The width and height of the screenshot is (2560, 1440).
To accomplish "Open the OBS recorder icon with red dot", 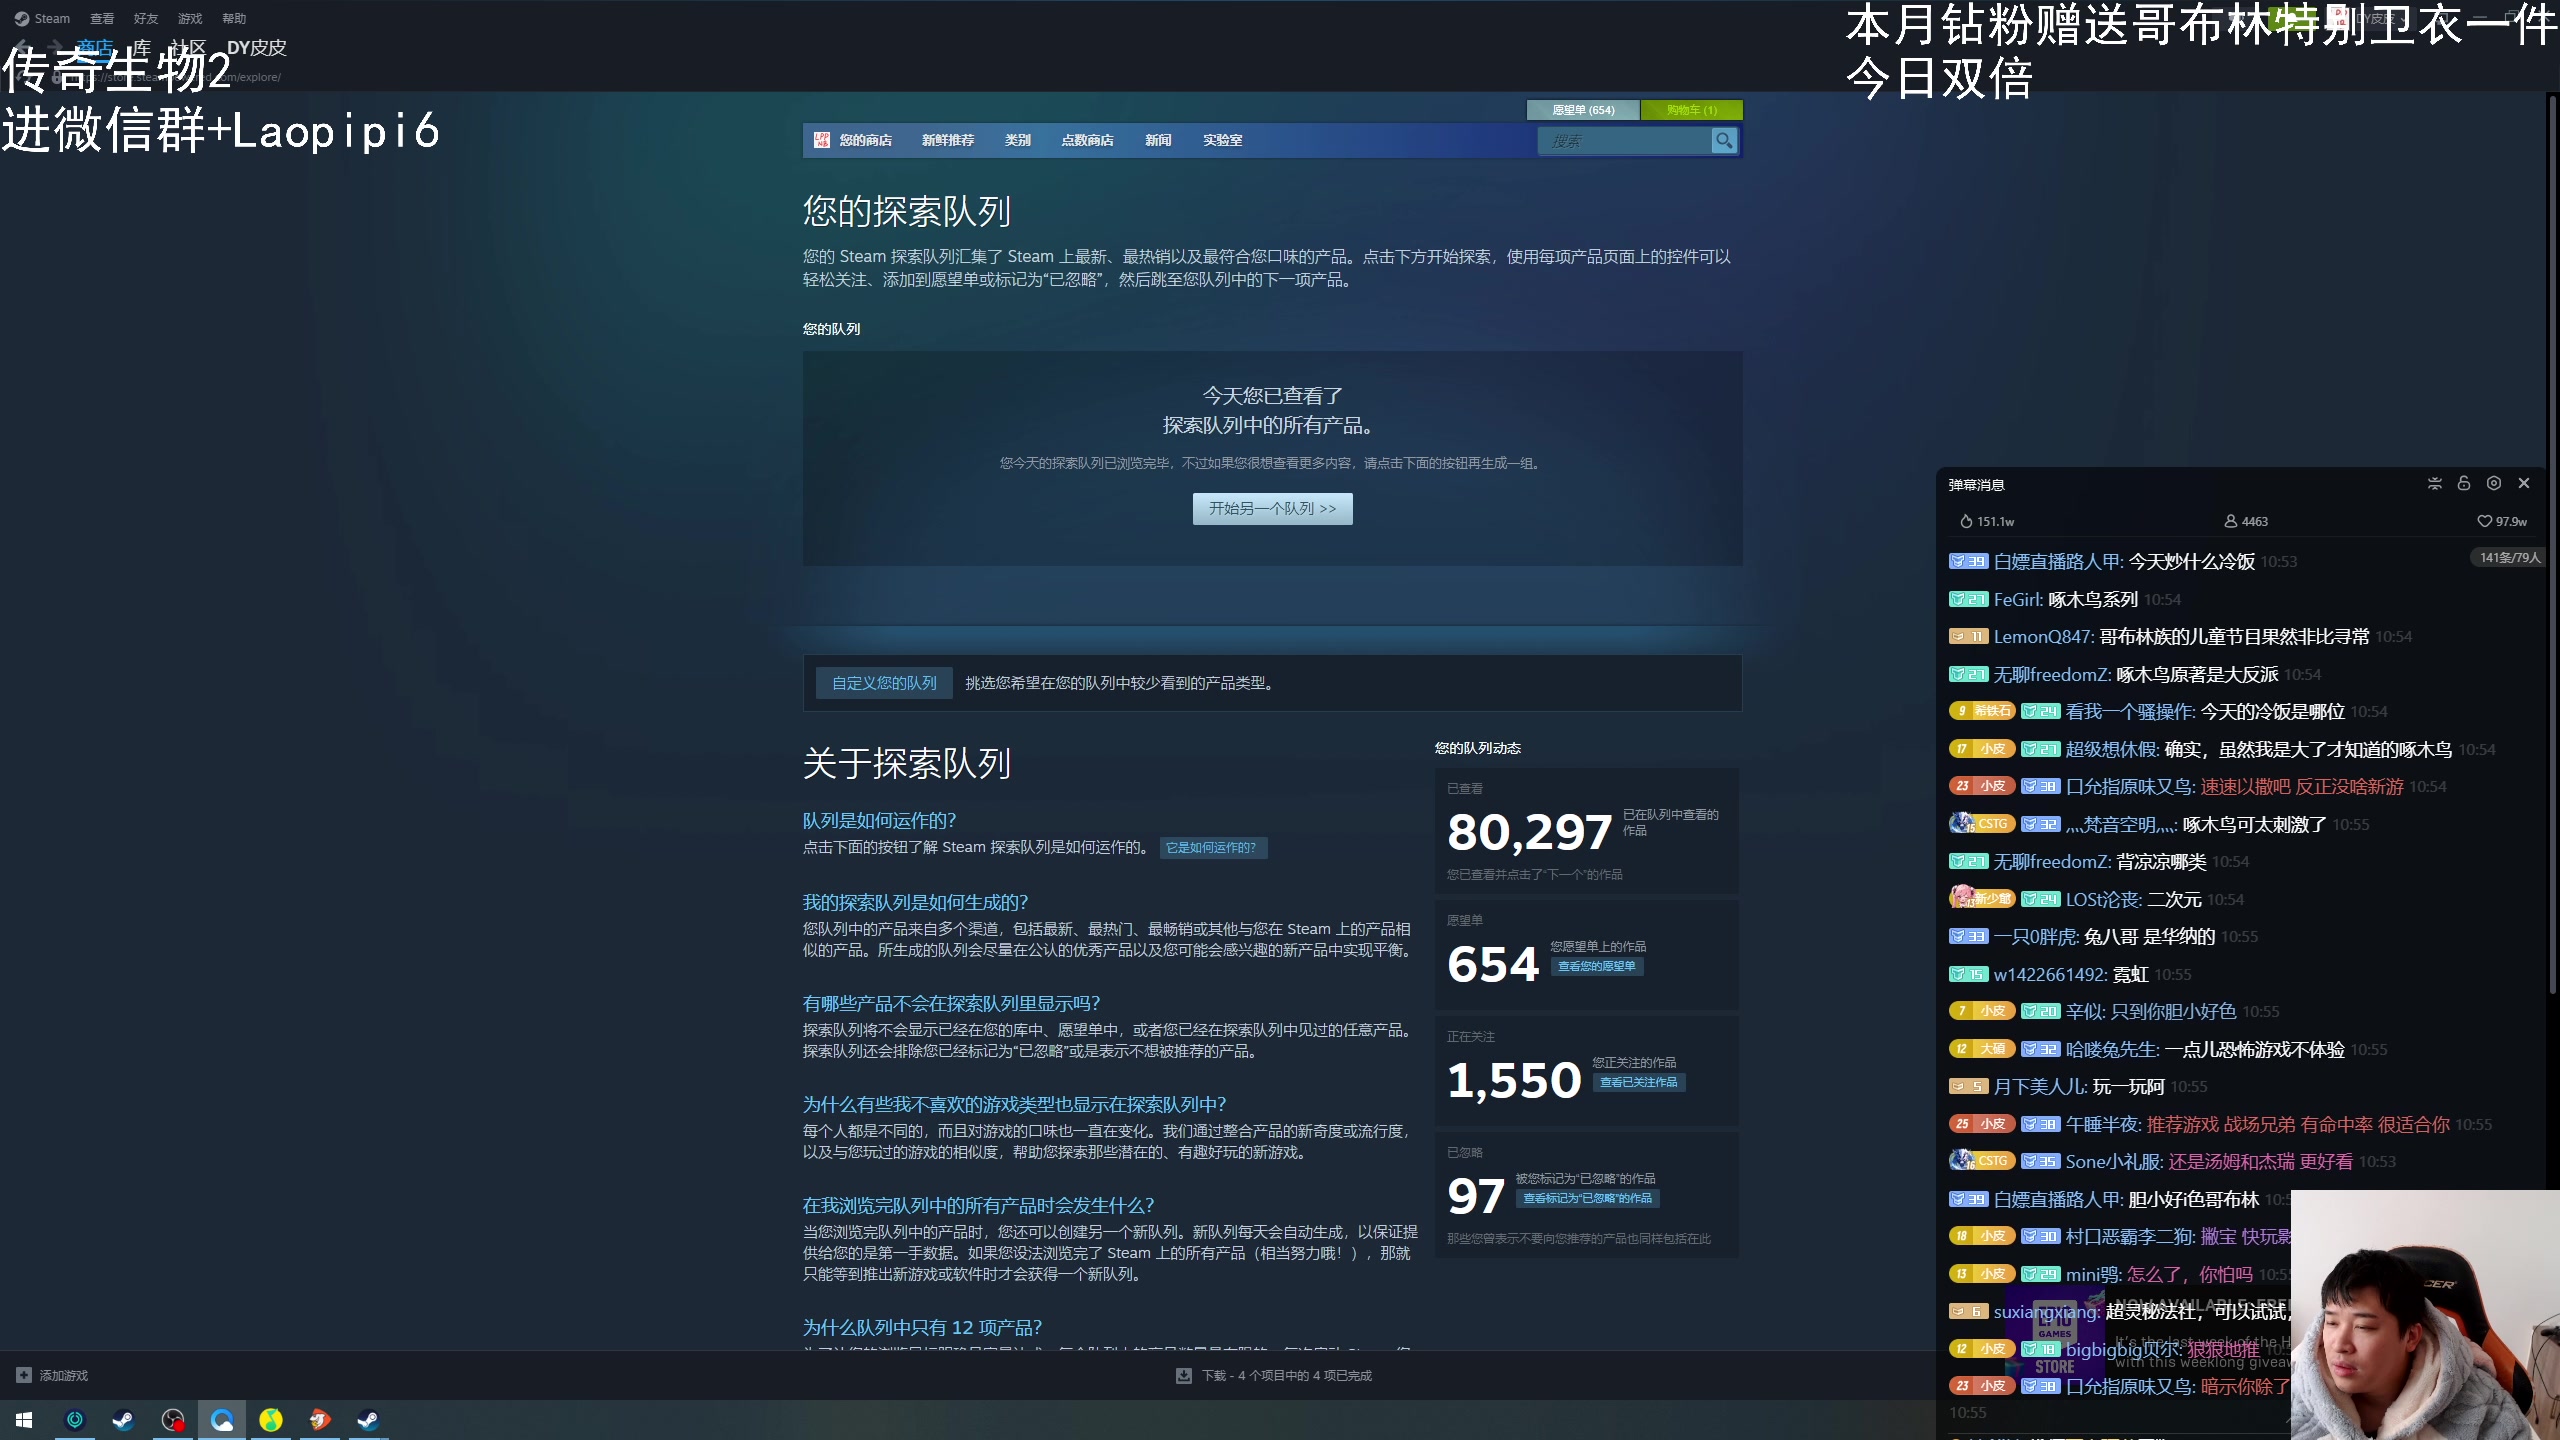I will [173, 1420].
